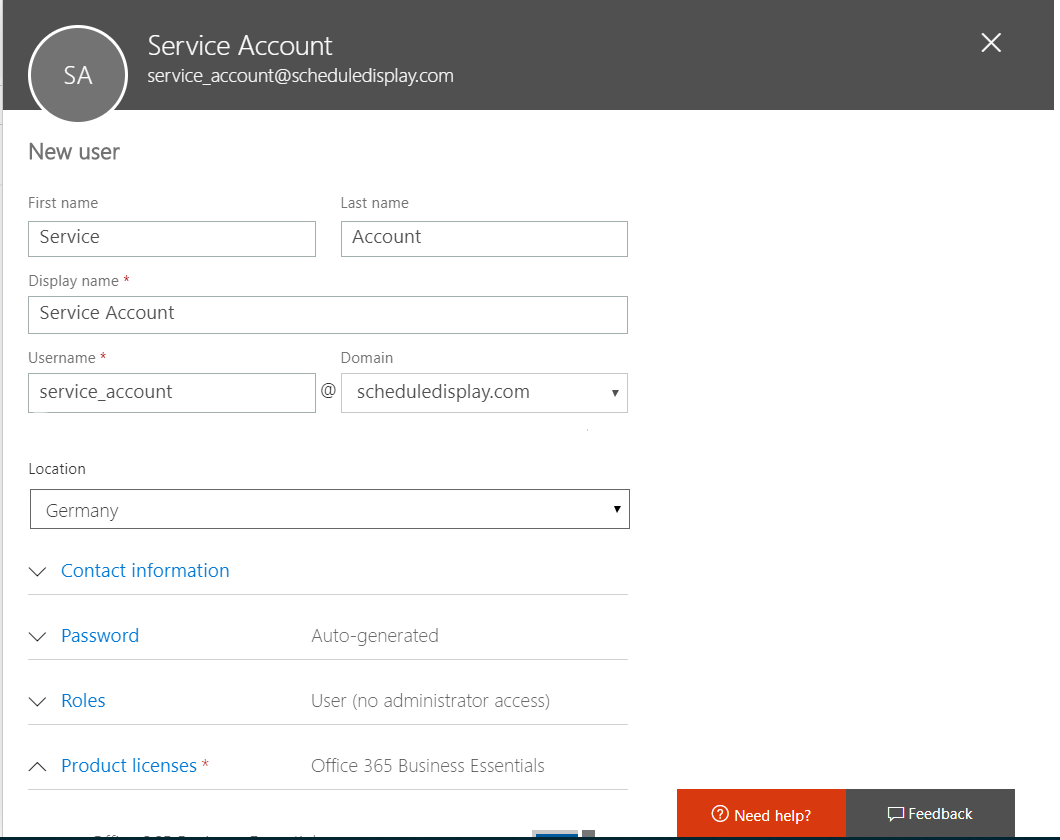
Task: Close the New user panel
Action: tap(990, 43)
